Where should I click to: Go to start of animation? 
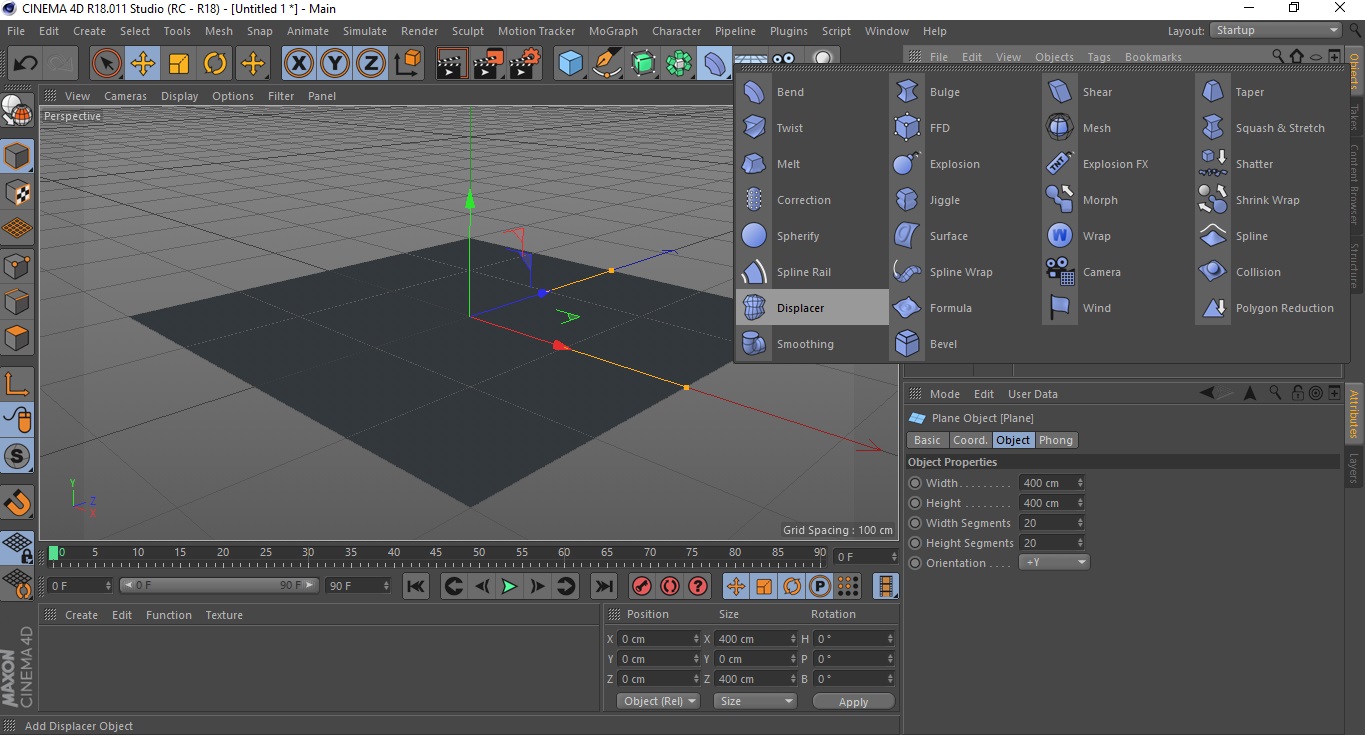coord(416,586)
